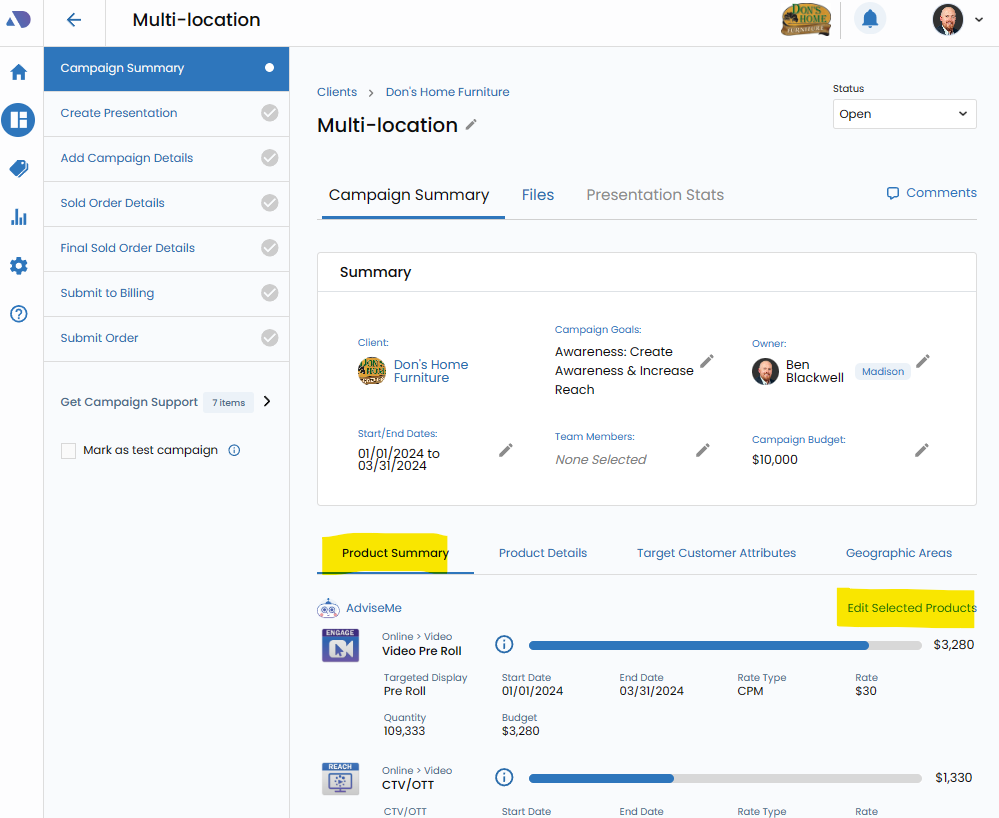Viewport: 999px width, 818px height.
Task: Click the Edit Selected Products link
Action: (x=911, y=608)
